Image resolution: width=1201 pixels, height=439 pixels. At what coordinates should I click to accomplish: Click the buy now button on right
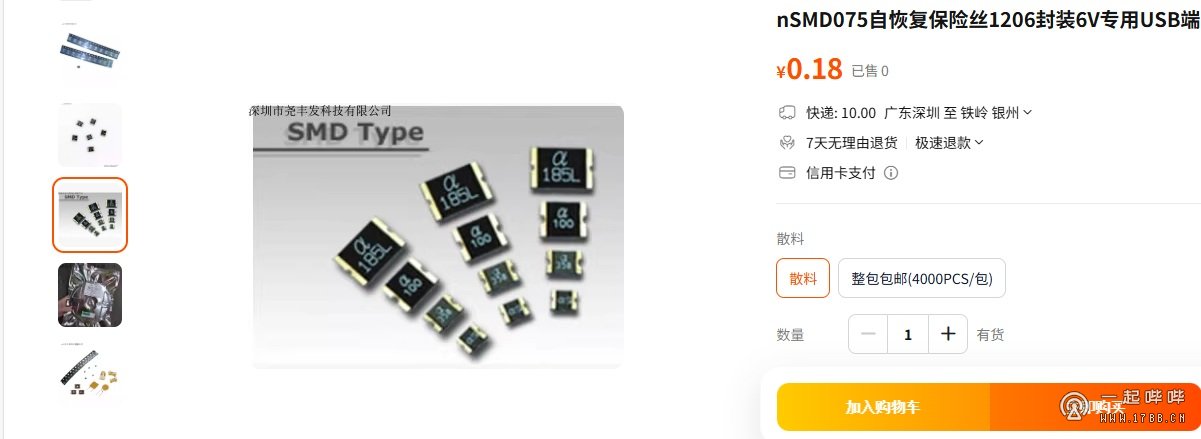coord(1095,407)
